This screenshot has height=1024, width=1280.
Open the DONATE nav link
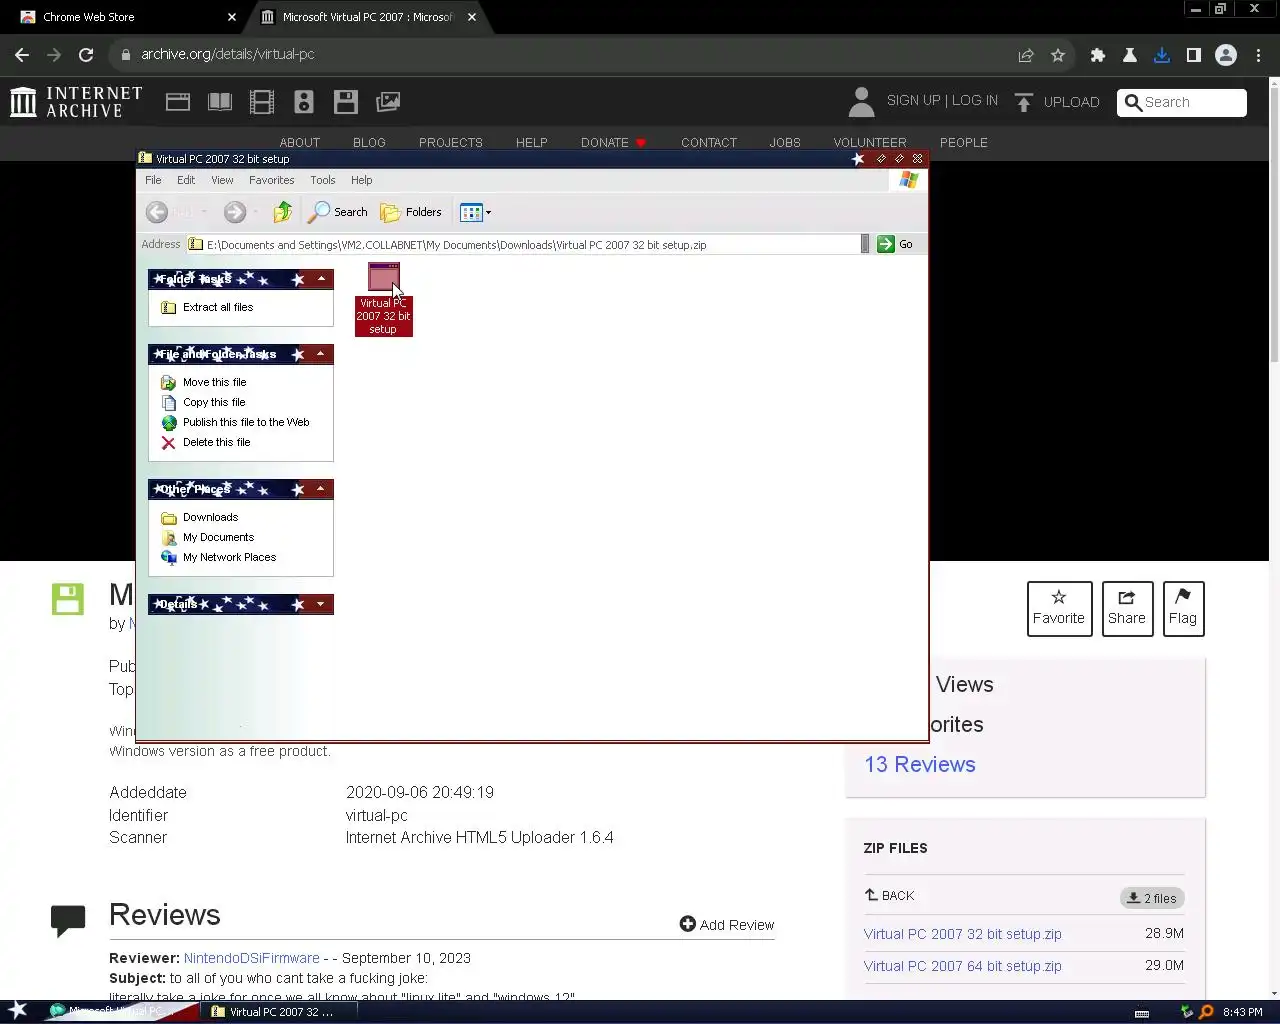pyautogui.click(x=614, y=143)
